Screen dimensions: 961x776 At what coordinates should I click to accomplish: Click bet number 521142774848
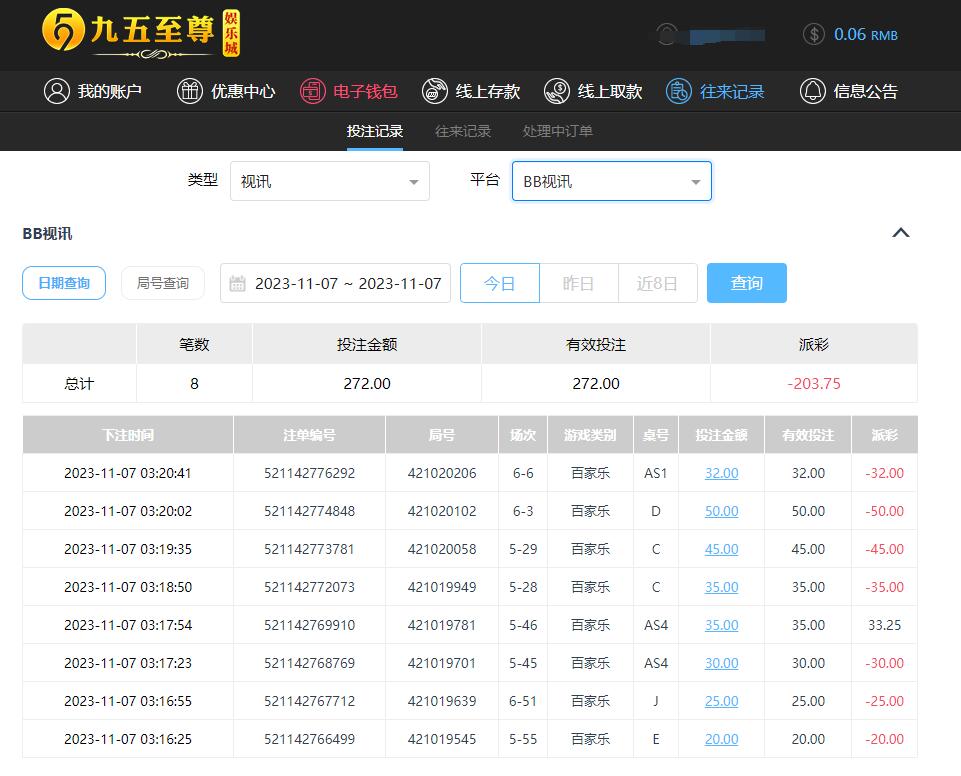point(310,511)
